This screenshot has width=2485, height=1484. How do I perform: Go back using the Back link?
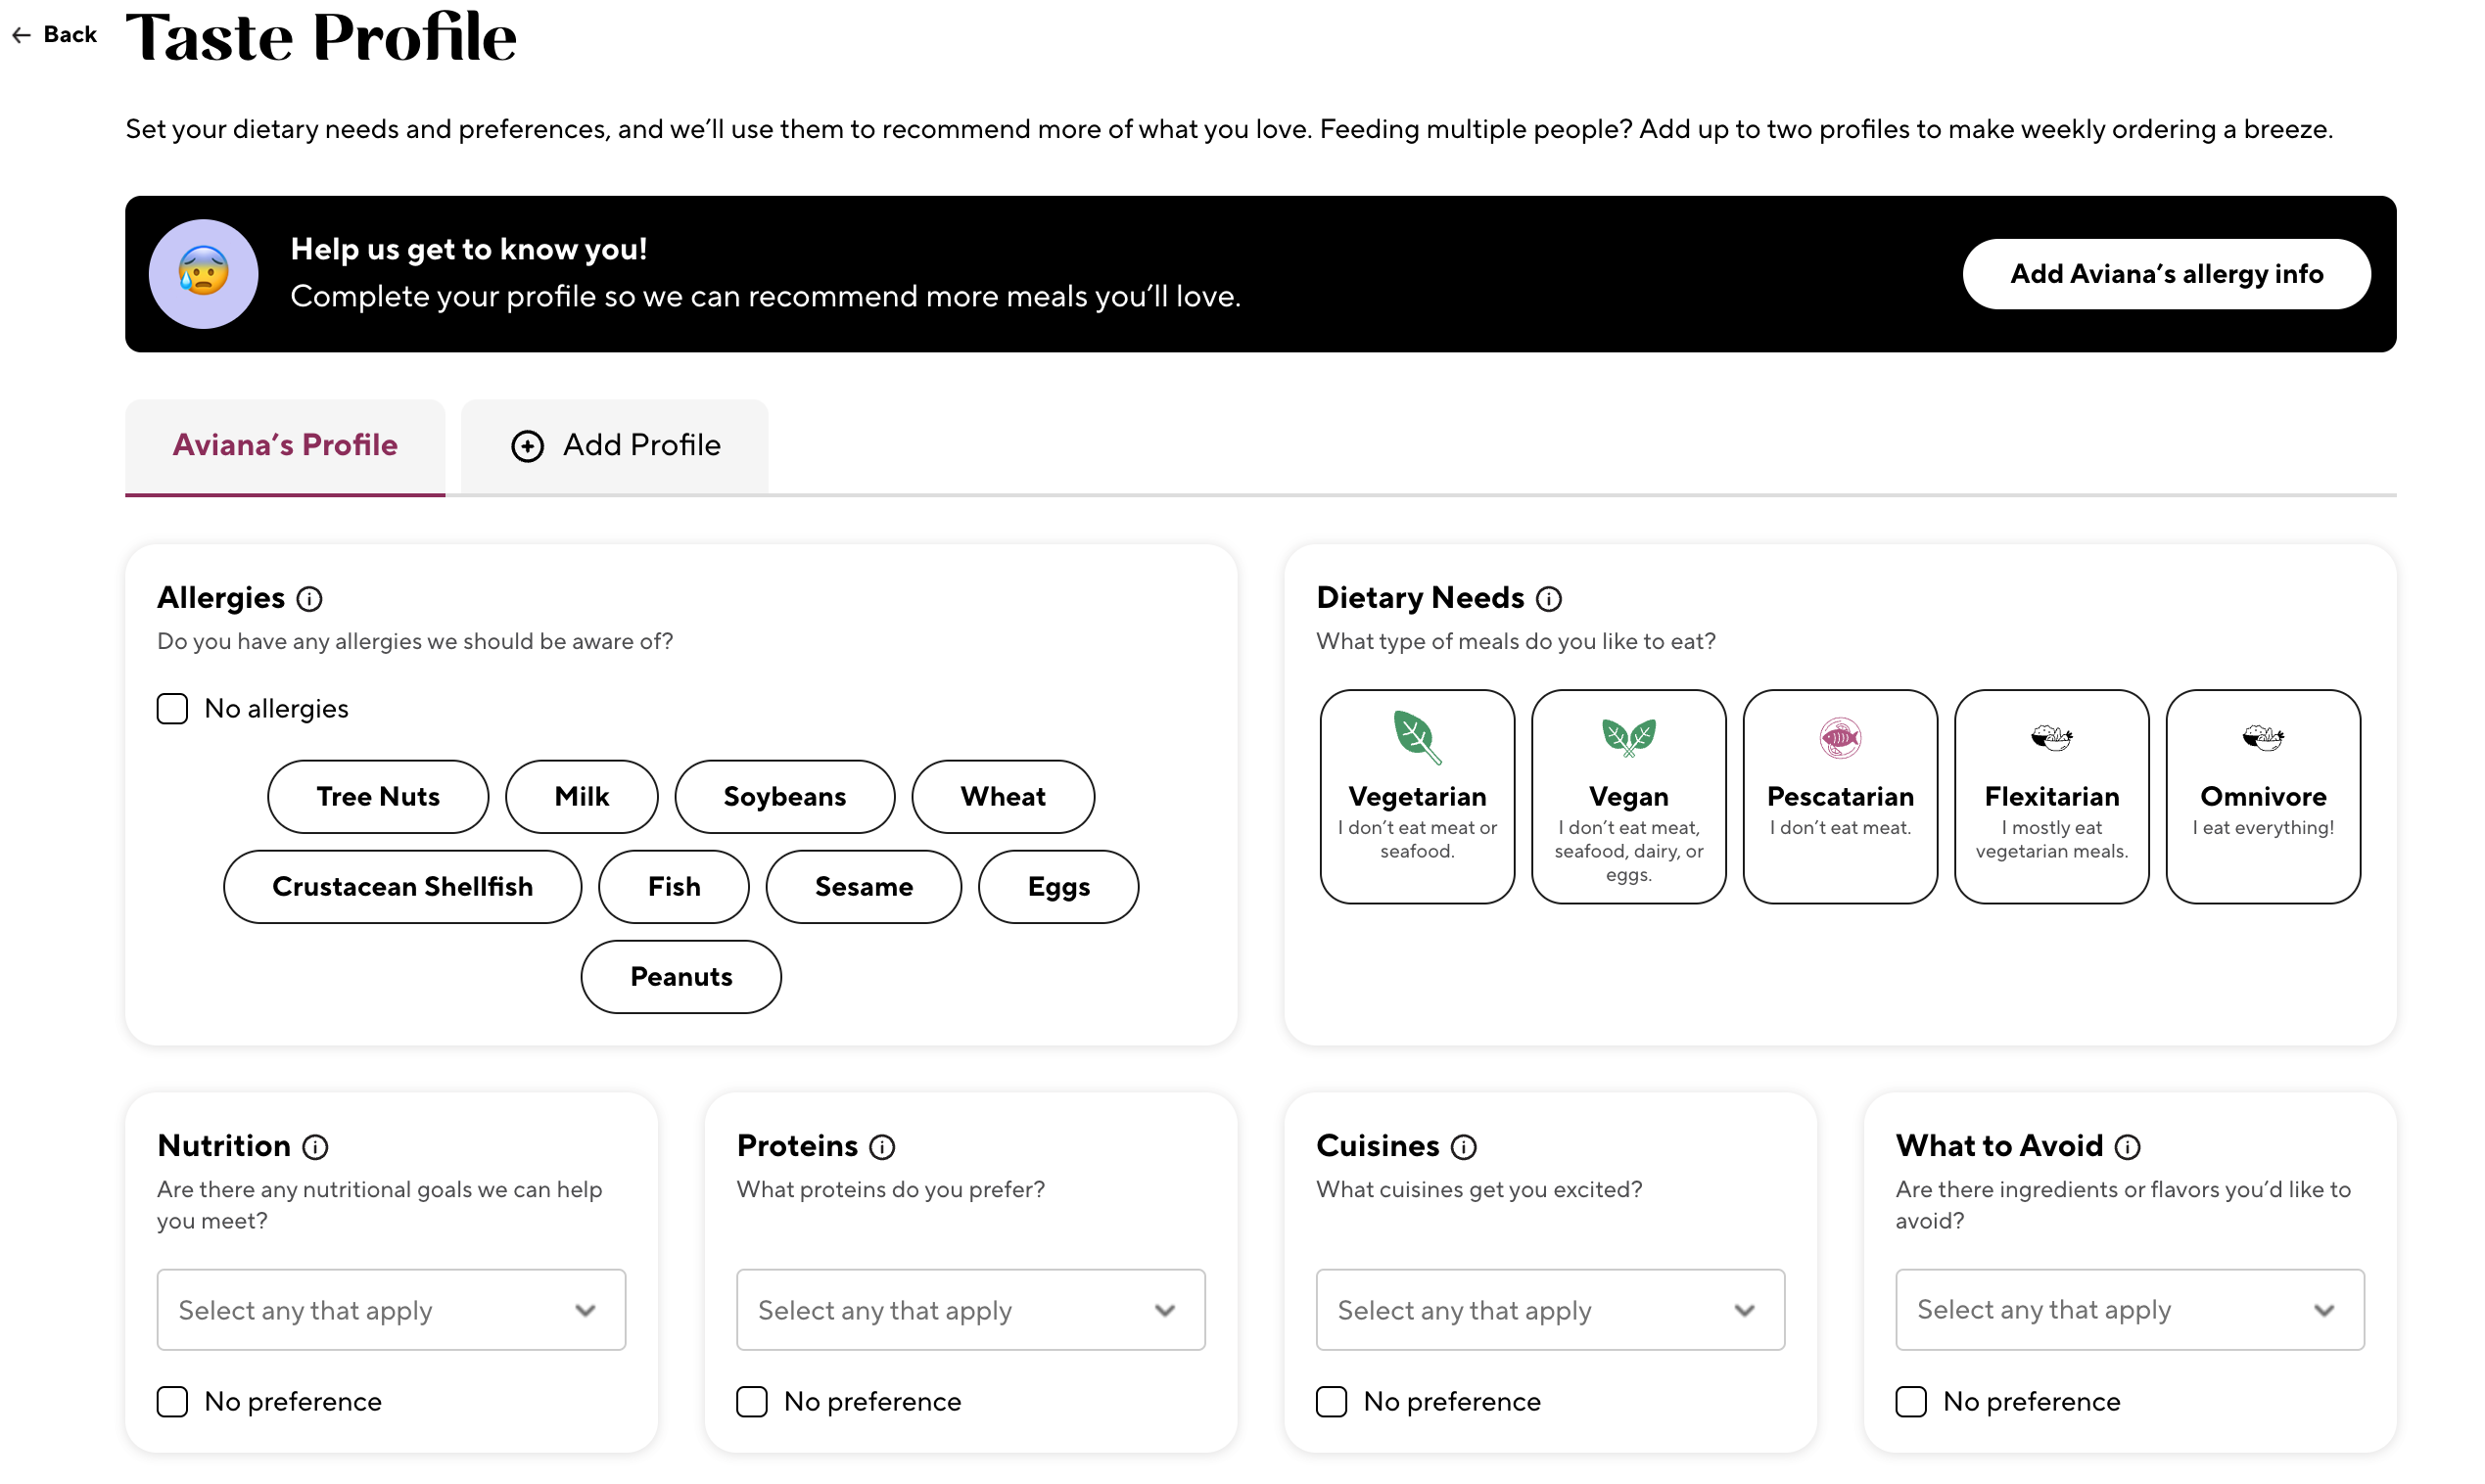[55, 35]
